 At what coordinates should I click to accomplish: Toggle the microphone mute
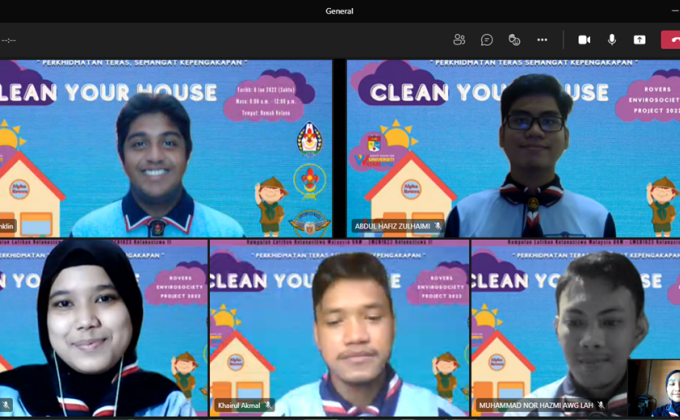(x=612, y=40)
